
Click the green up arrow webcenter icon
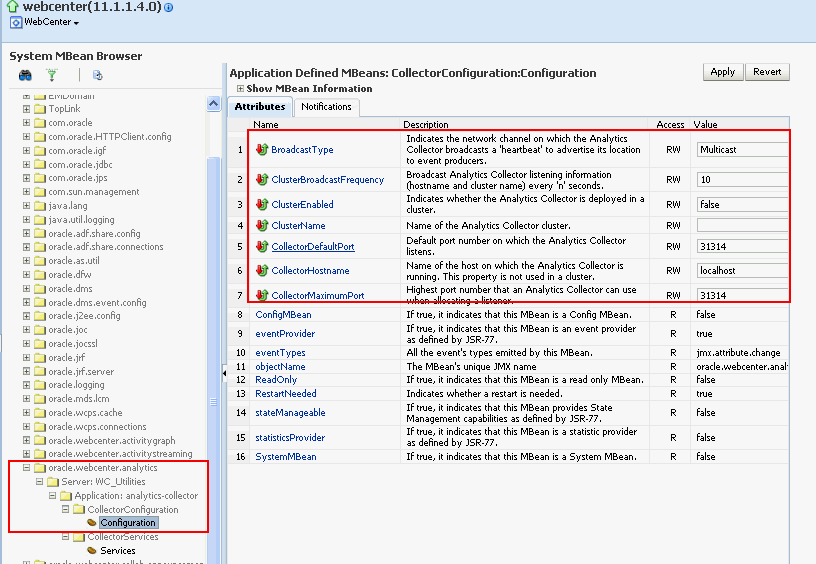[12, 7]
